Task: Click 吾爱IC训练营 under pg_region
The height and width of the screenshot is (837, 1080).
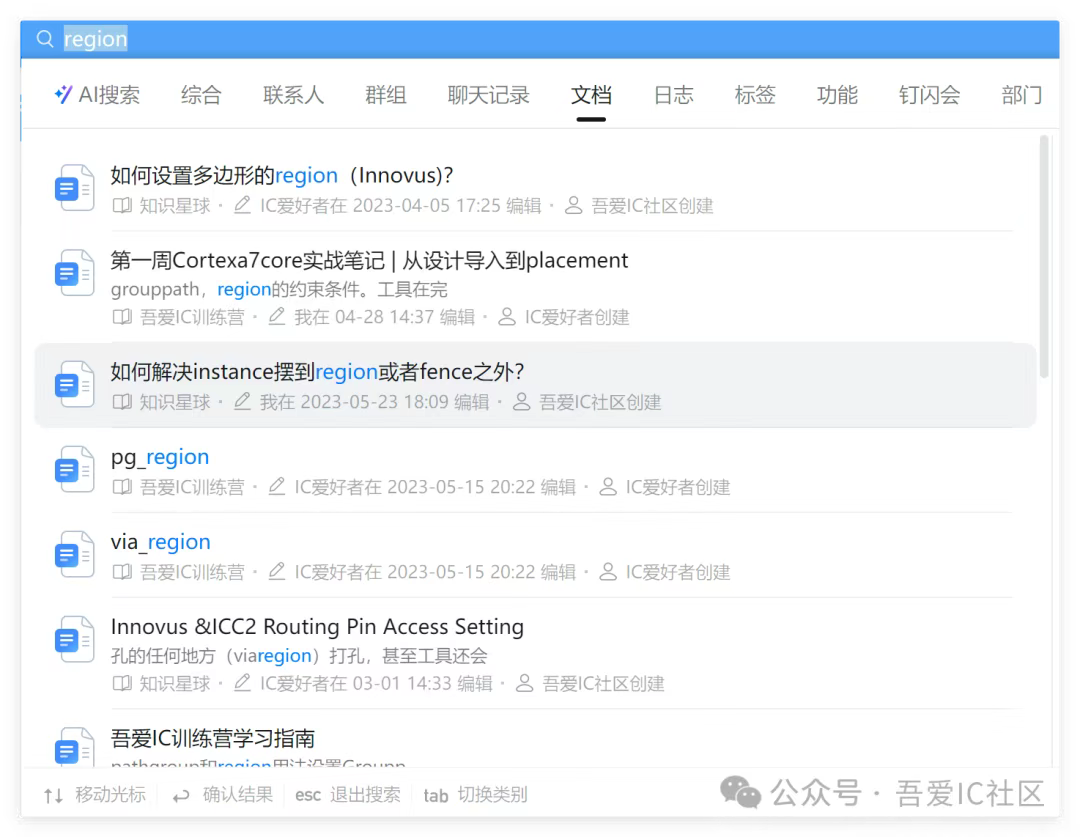Action: pyautogui.click(x=192, y=488)
